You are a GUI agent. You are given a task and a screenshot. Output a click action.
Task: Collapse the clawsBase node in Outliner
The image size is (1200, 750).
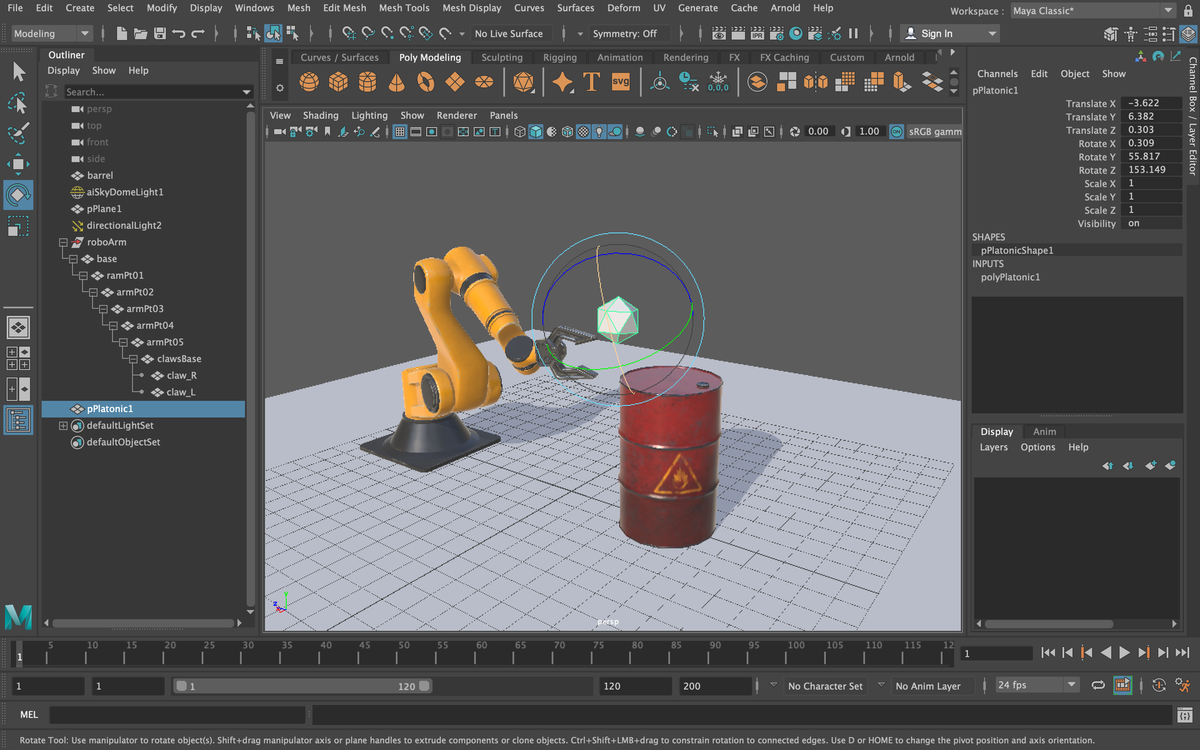coord(133,359)
